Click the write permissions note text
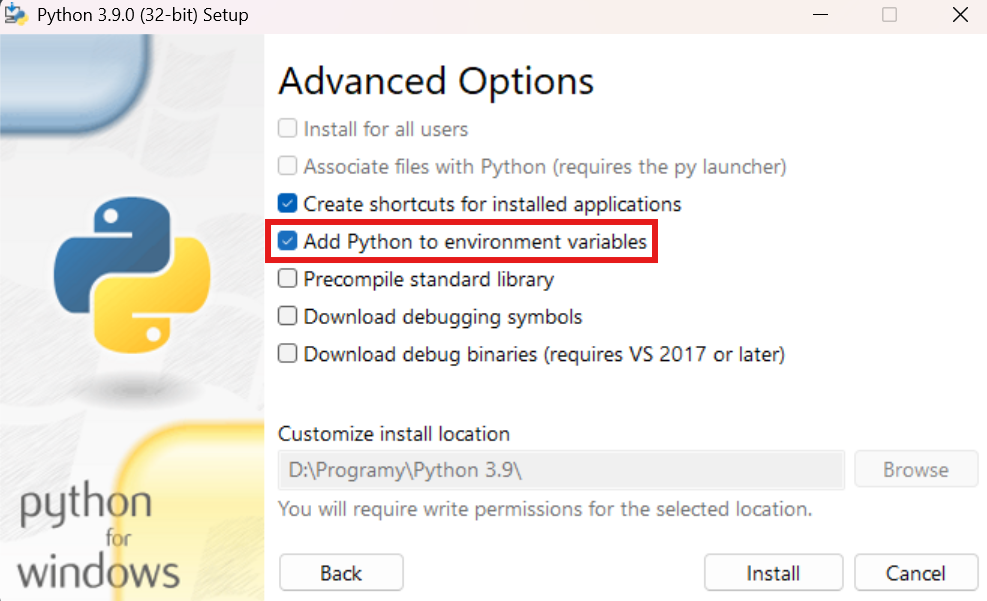987x601 pixels. 545,509
